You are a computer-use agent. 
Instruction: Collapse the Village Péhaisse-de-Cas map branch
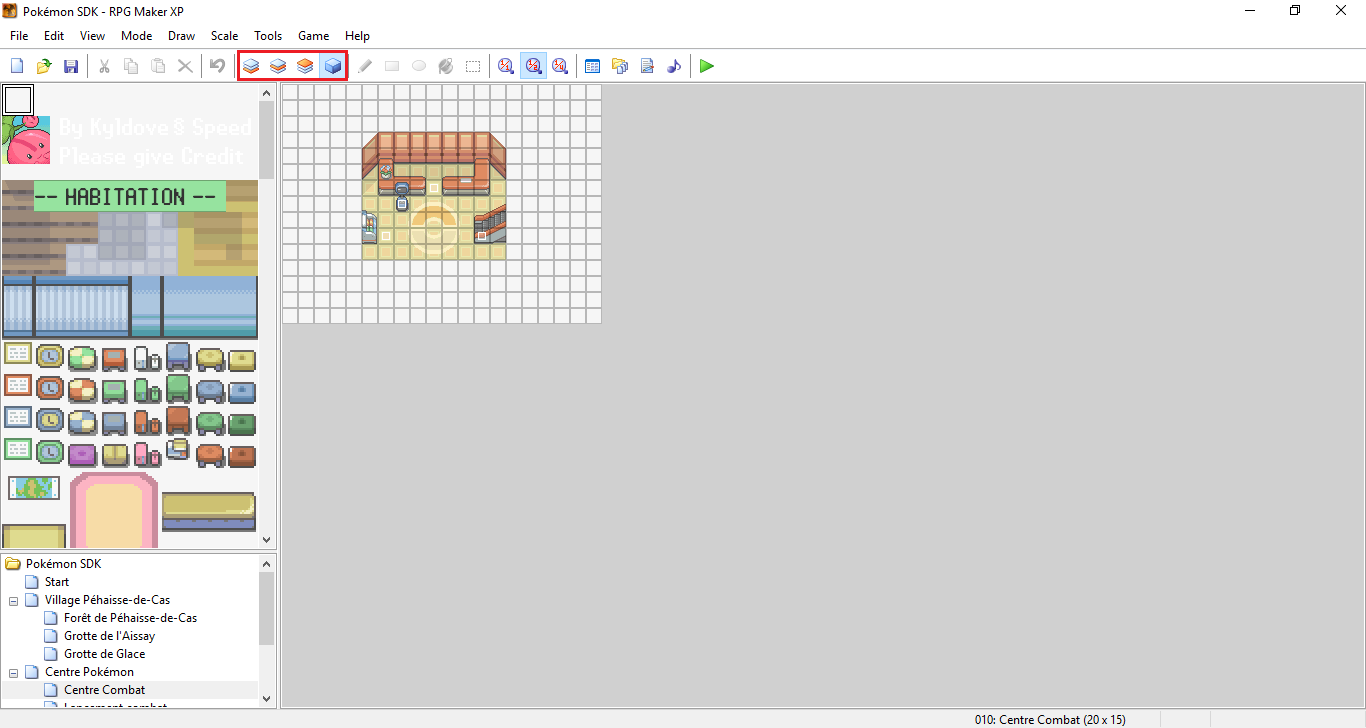coord(13,599)
